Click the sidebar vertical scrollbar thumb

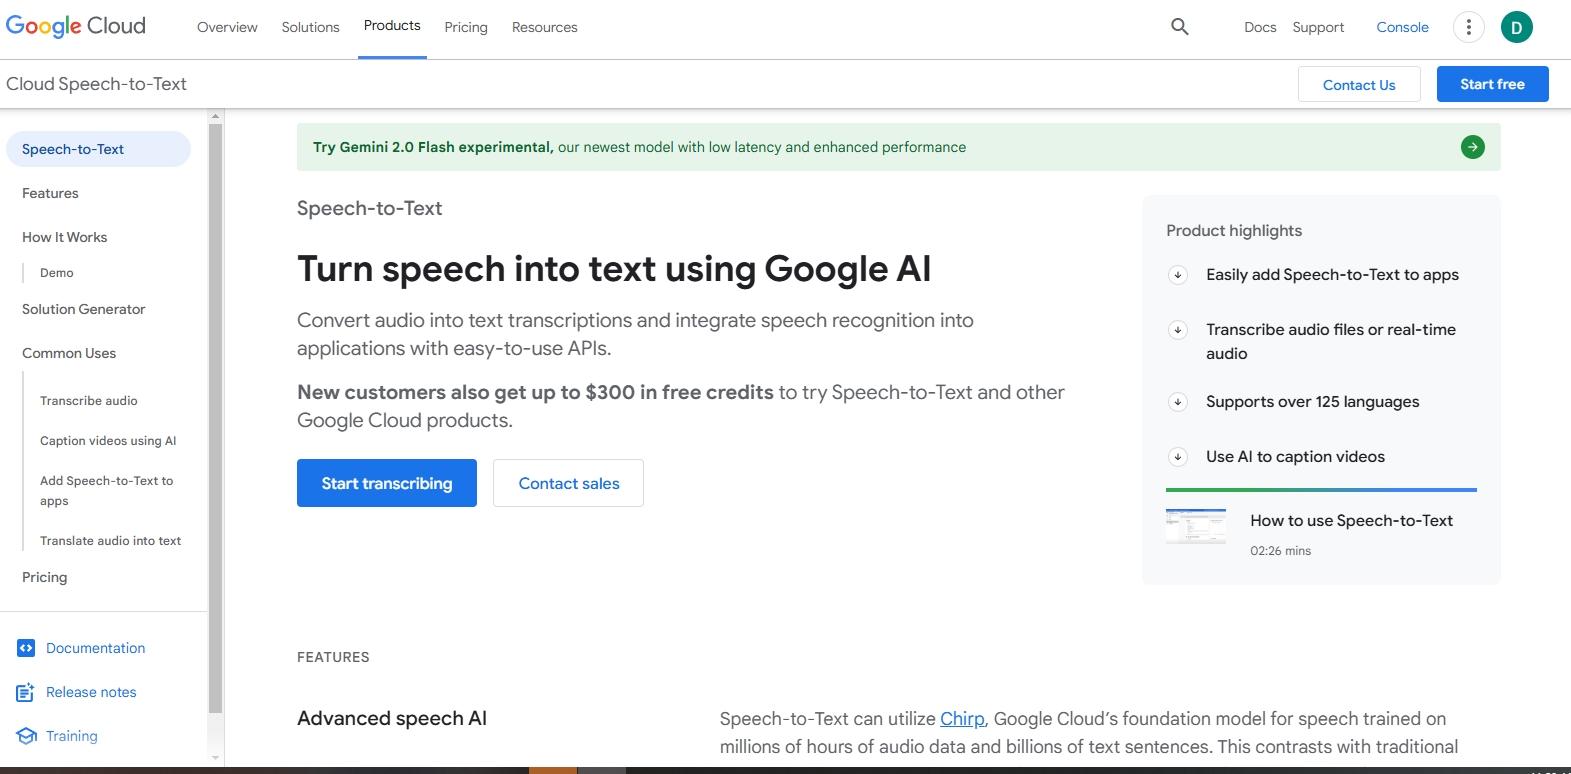point(215,418)
